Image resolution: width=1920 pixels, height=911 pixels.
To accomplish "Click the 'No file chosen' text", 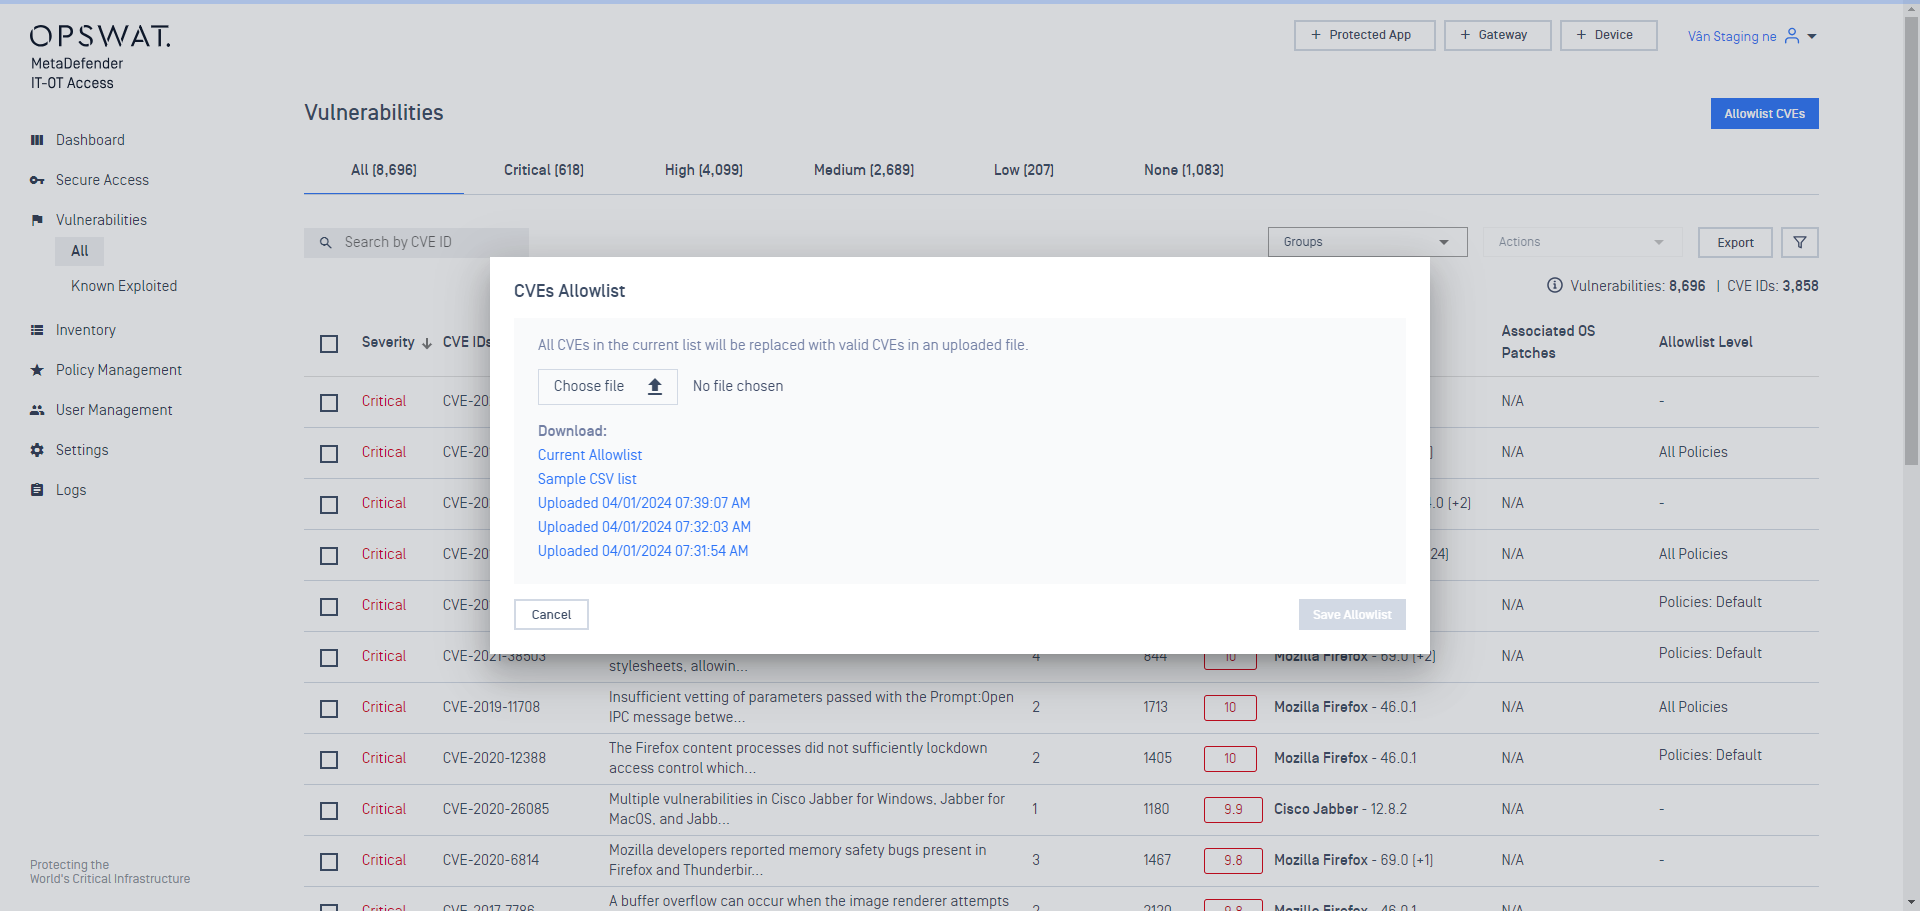I will click(x=738, y=386).
